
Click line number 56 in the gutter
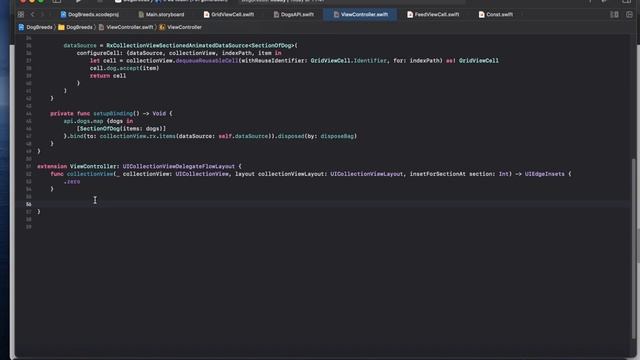(x=29, y=204)
